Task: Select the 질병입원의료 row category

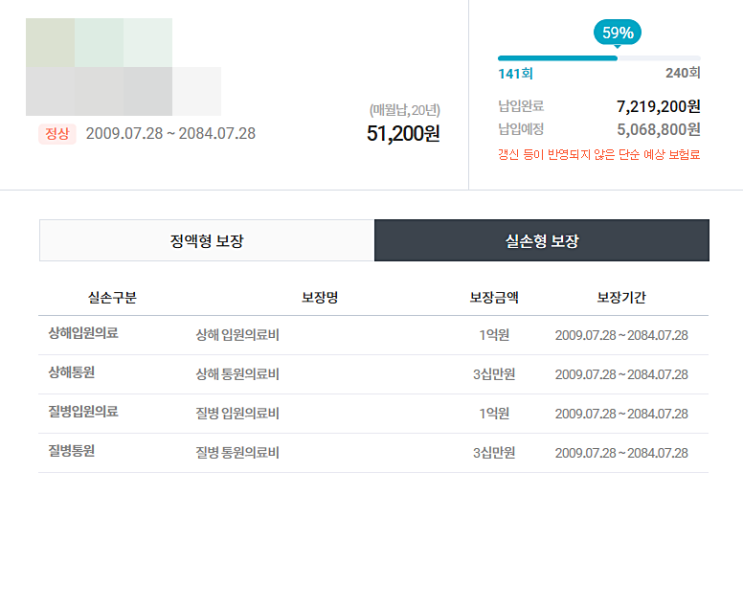Action: coord(83,411)
